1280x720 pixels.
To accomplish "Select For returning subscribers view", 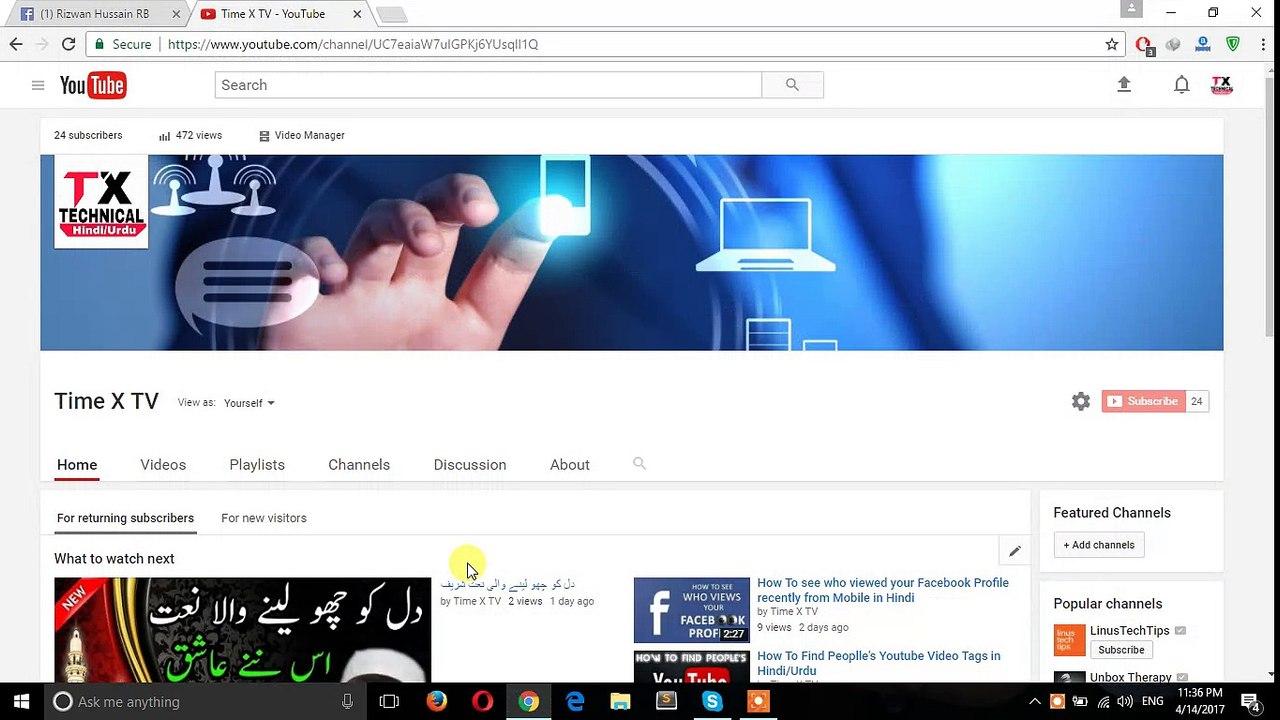I will tap(125, 518).
